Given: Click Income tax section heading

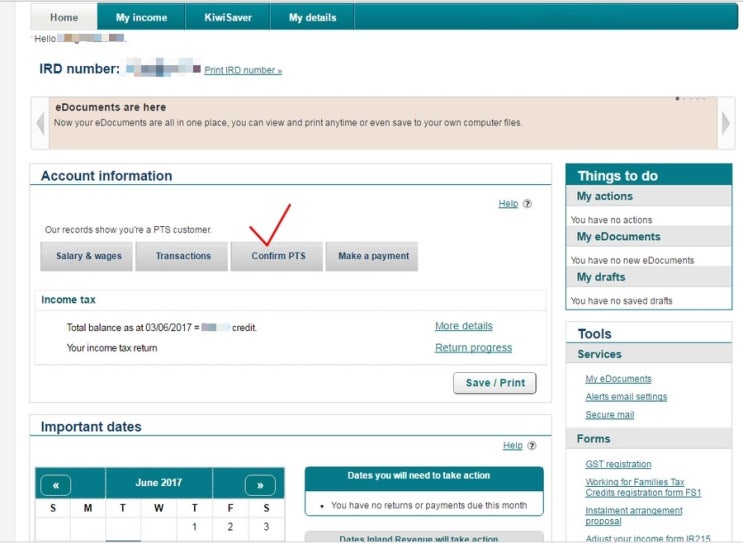Looking at the screenshot, I should (x=68, y=300).
